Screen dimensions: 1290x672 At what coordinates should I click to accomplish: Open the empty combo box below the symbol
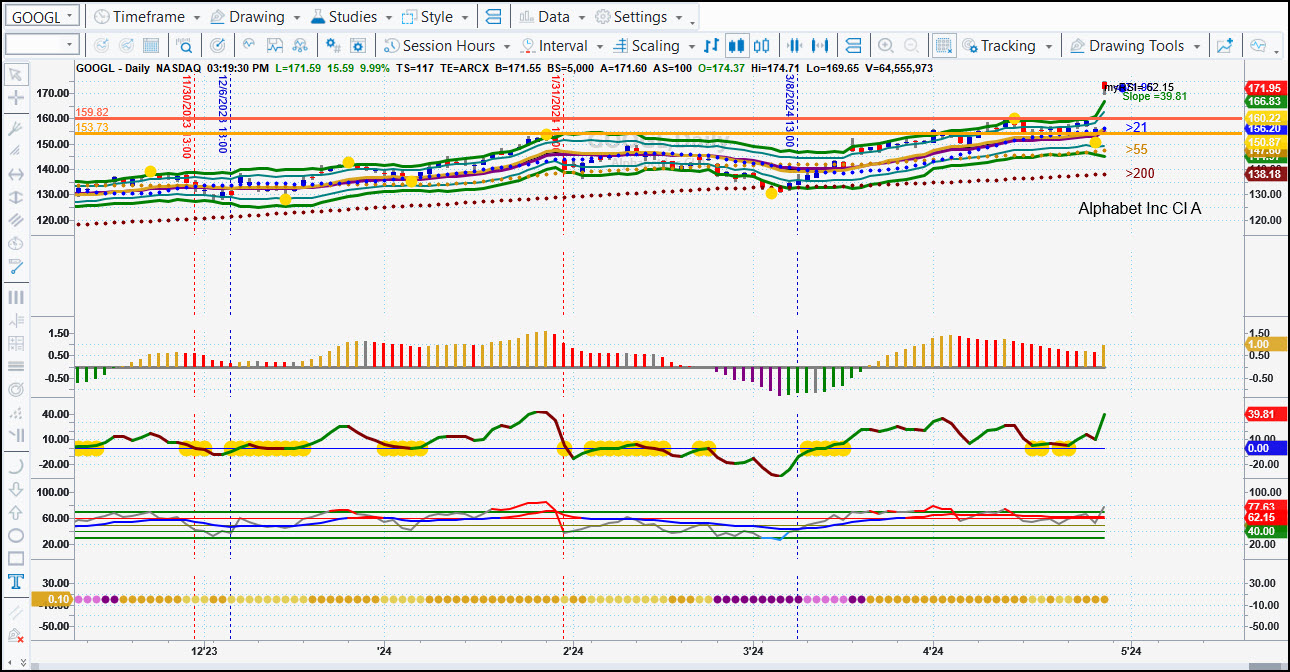(x=41, y=45)
